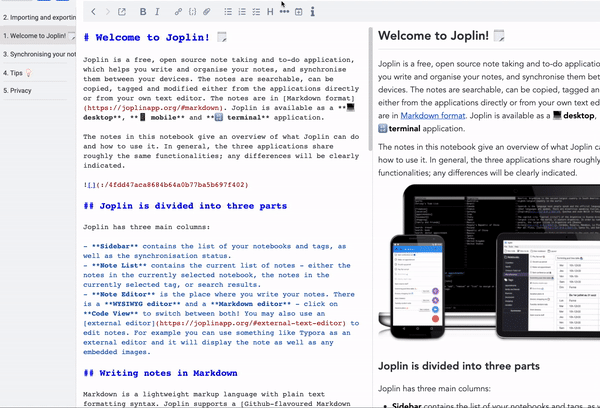Attach a file using the paperclip icon
600x408 pixels.
[207, 12]
